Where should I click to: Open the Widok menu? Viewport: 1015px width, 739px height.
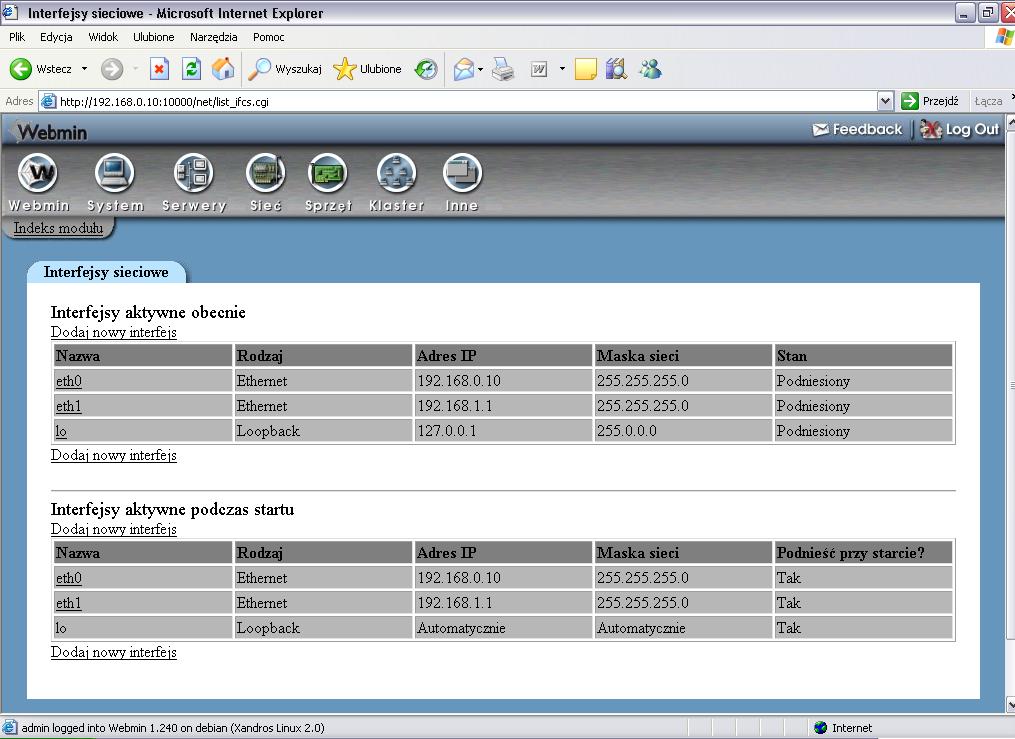tap(103, 37)
